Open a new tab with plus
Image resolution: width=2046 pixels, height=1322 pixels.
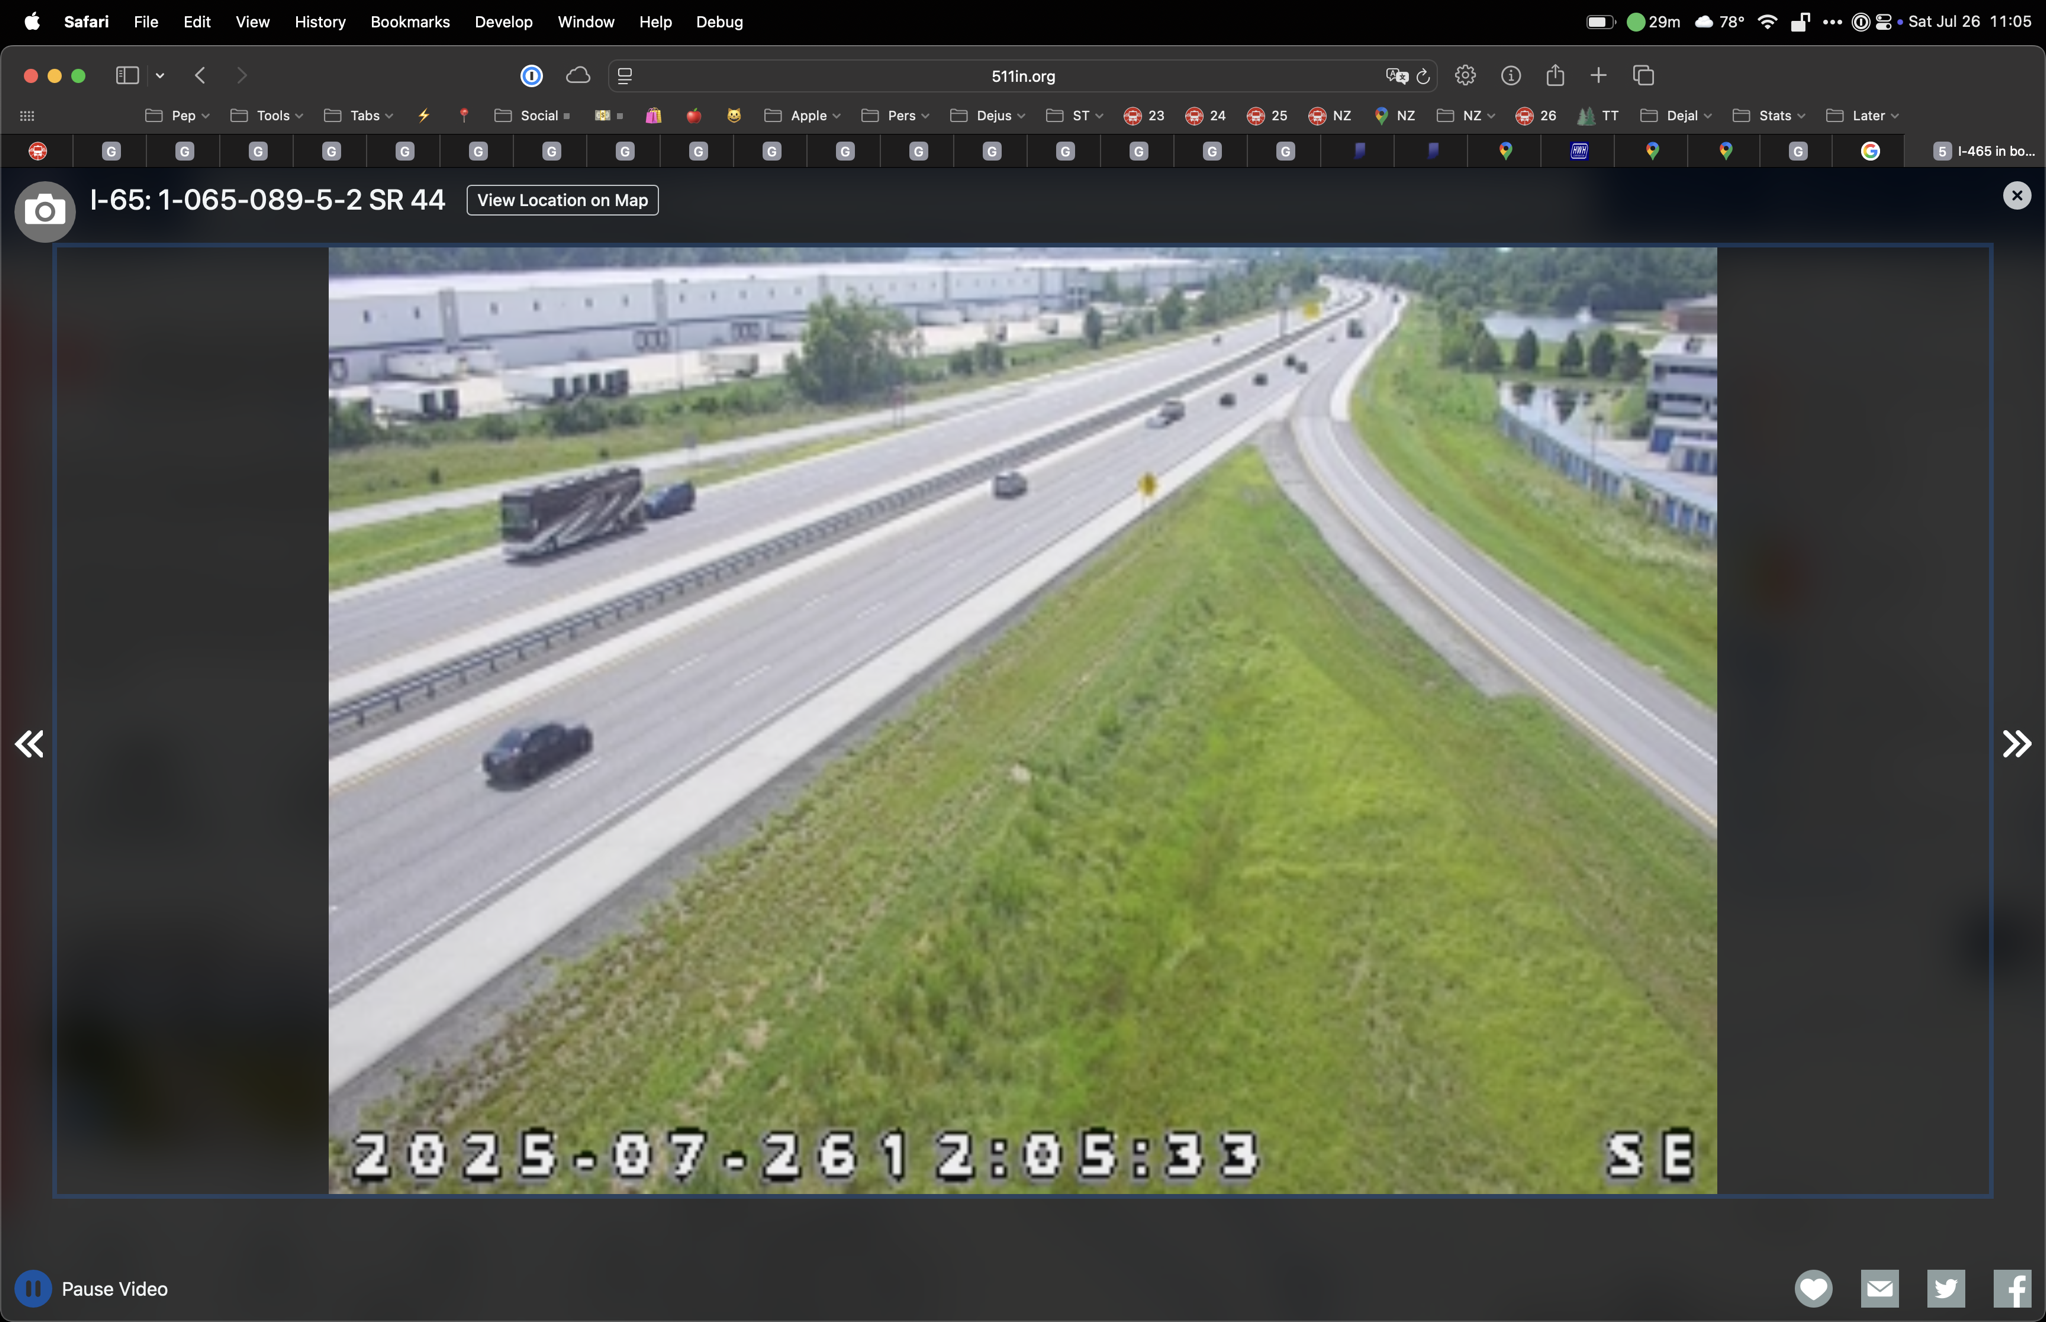1598,75
